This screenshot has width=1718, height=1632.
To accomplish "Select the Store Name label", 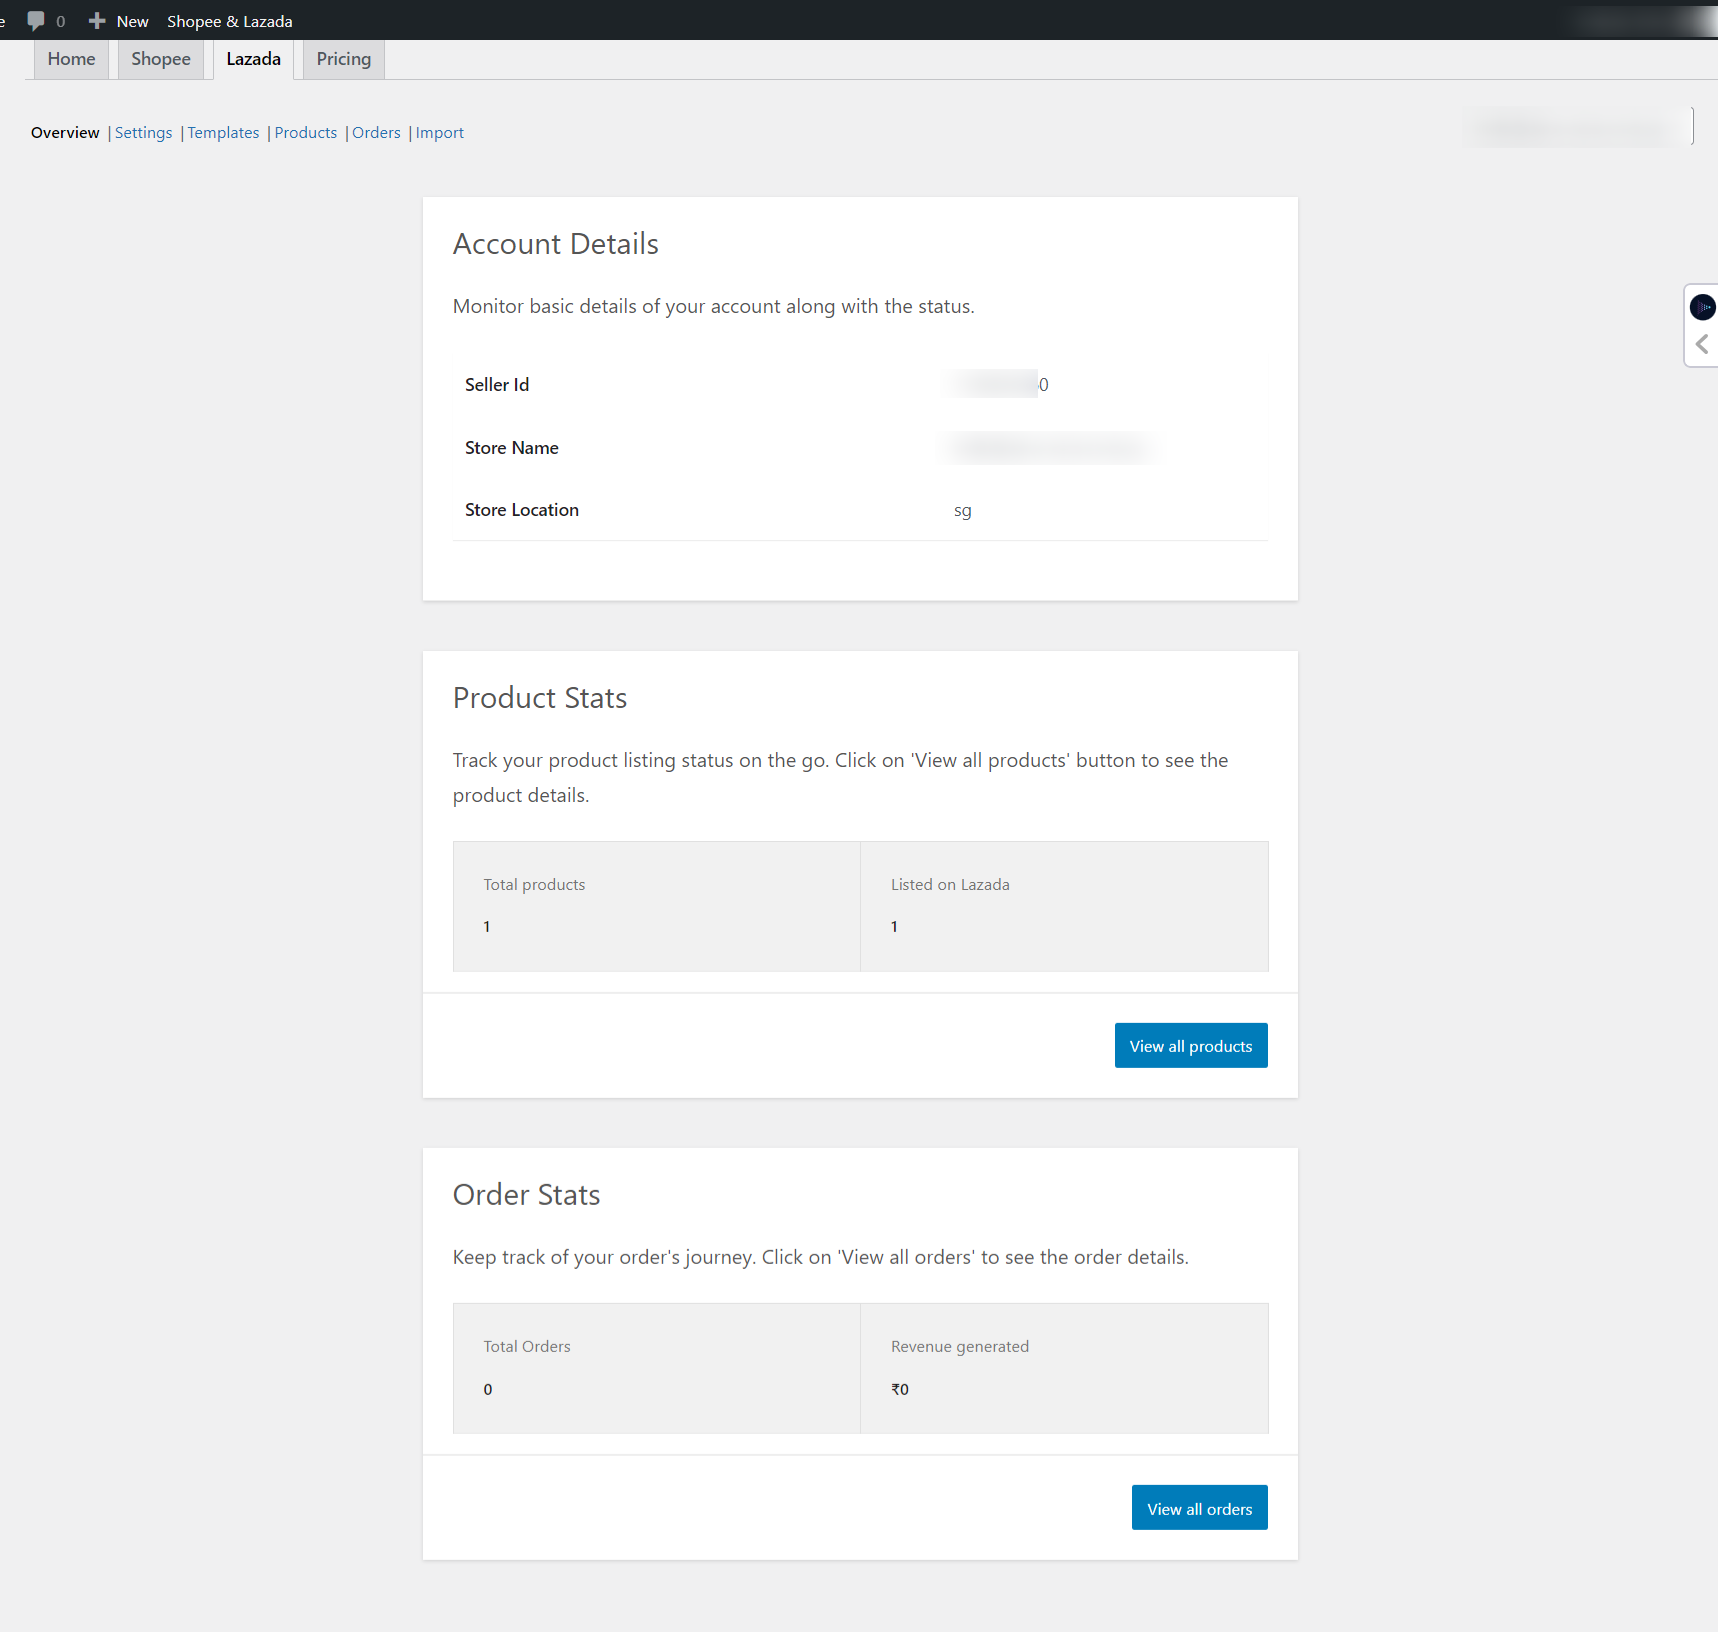I will pos(512,448).
